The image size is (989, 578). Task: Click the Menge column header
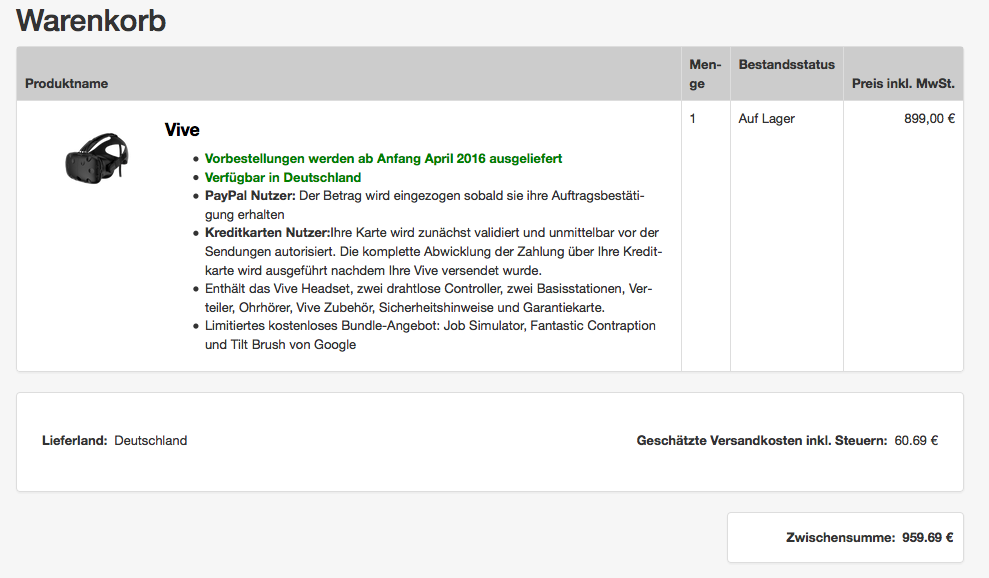pos(705,74)
